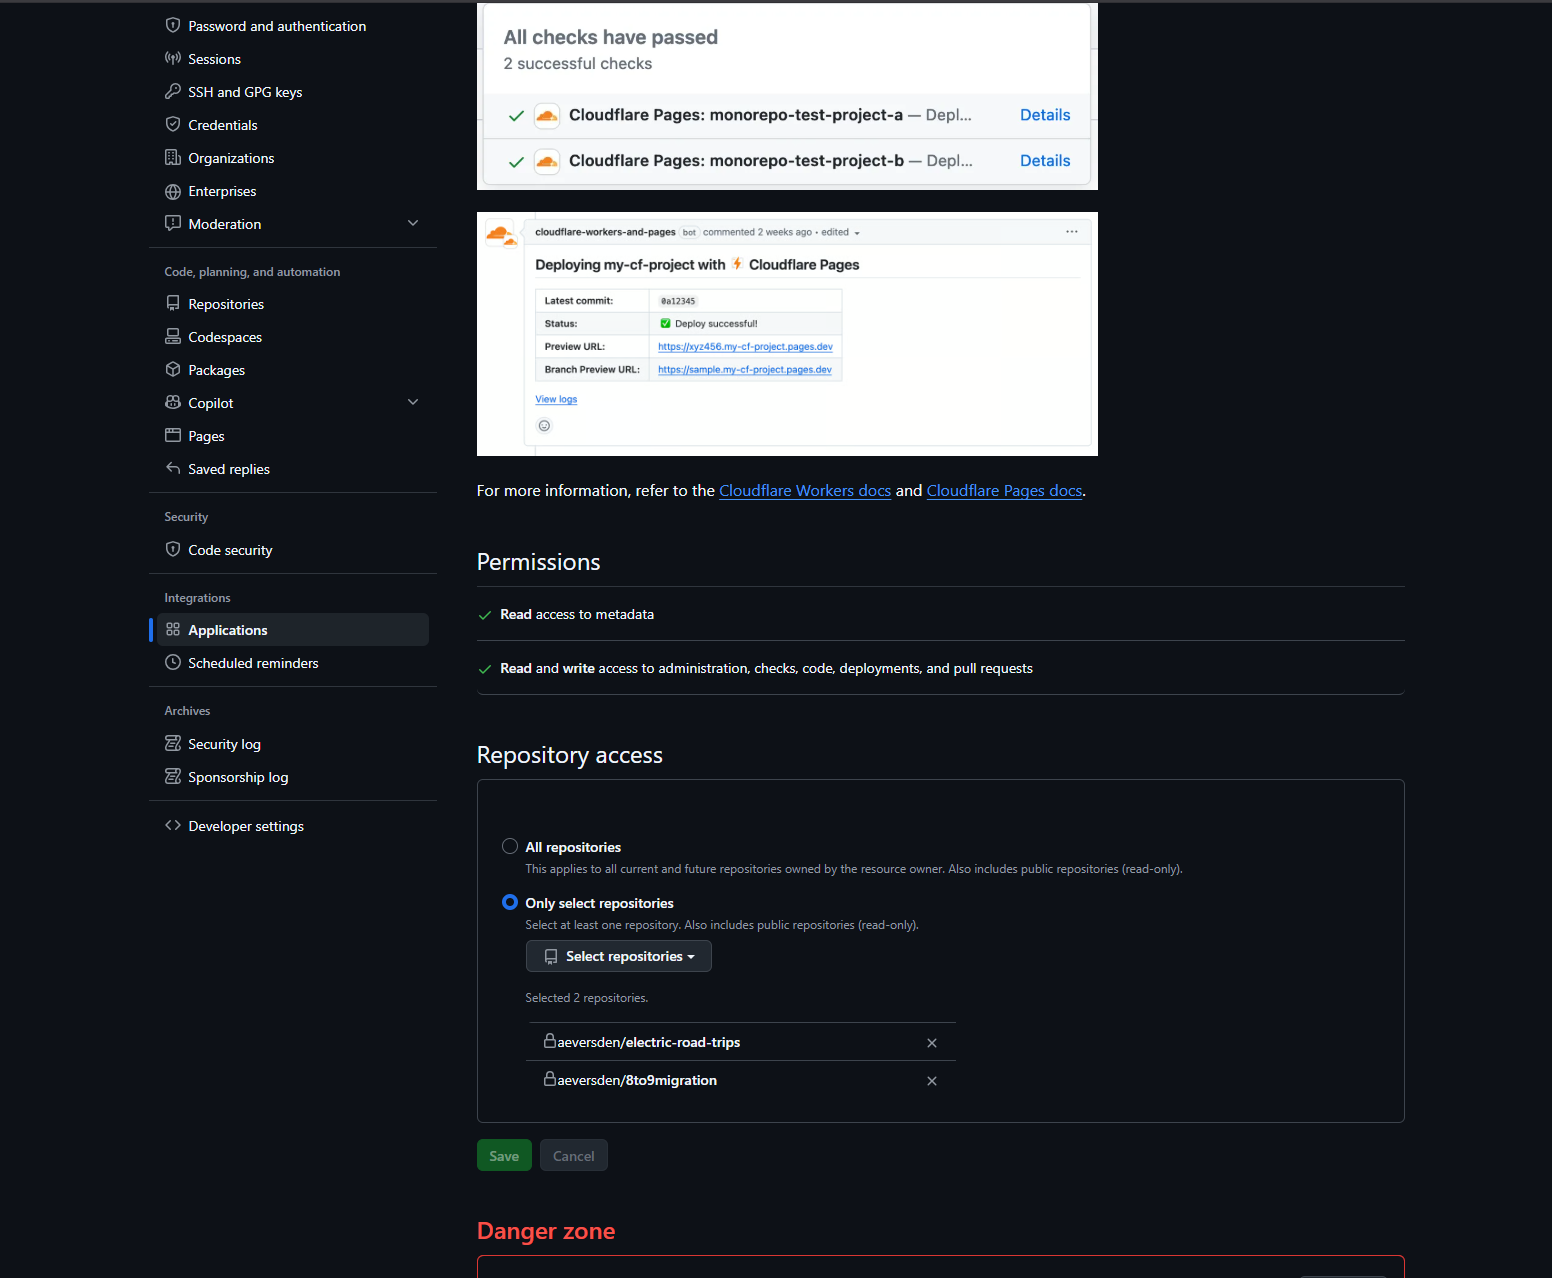Click Selected 2 repositories text
Viewport: 1552px width, 1278px height.
click(x=586, y=998)
